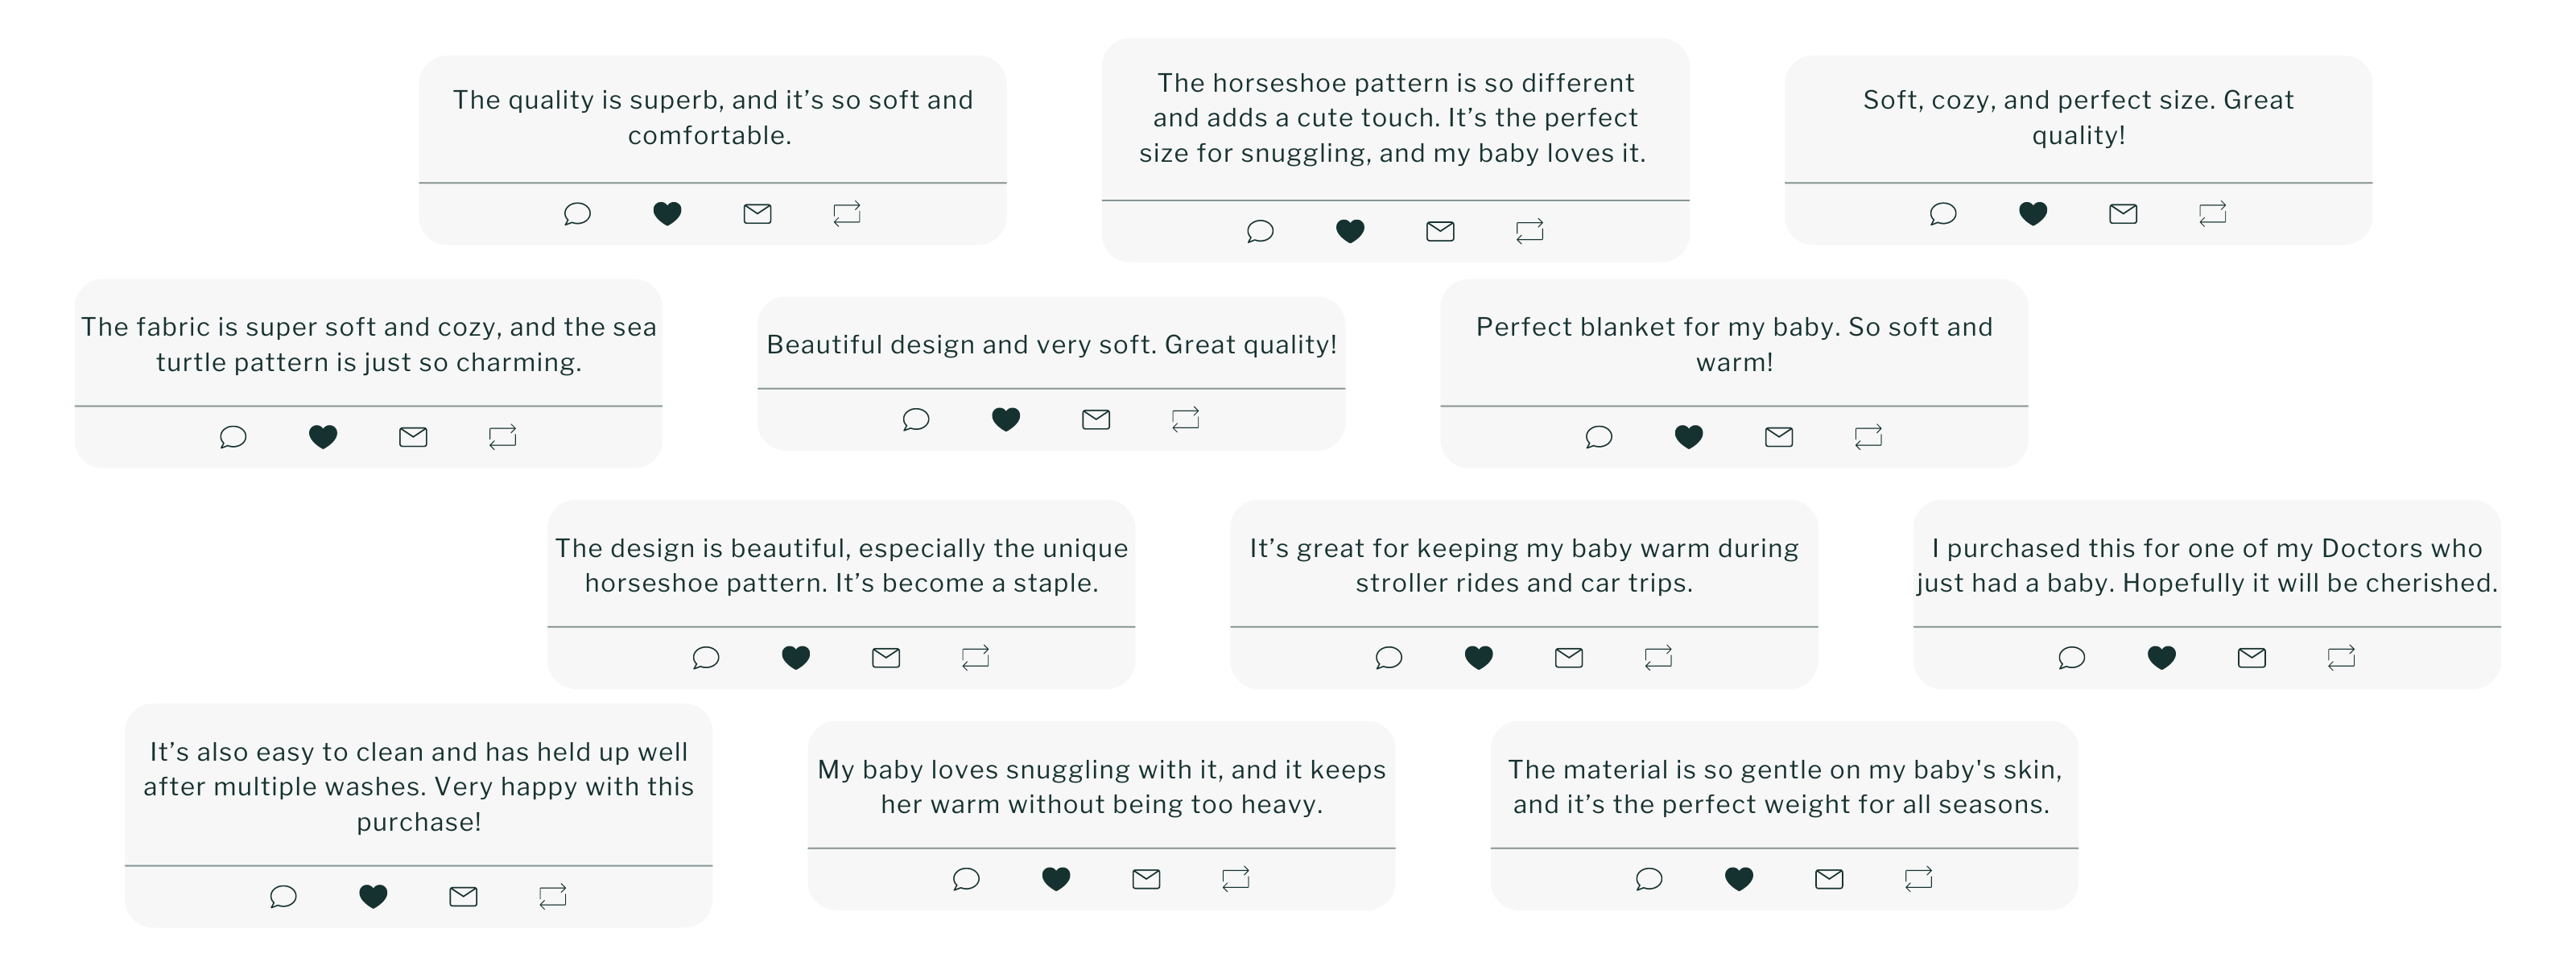The image size is (2576, 966).
Task: Select the 'Beautiful design and very soft' review text
Action: (x=1051, y=345)
